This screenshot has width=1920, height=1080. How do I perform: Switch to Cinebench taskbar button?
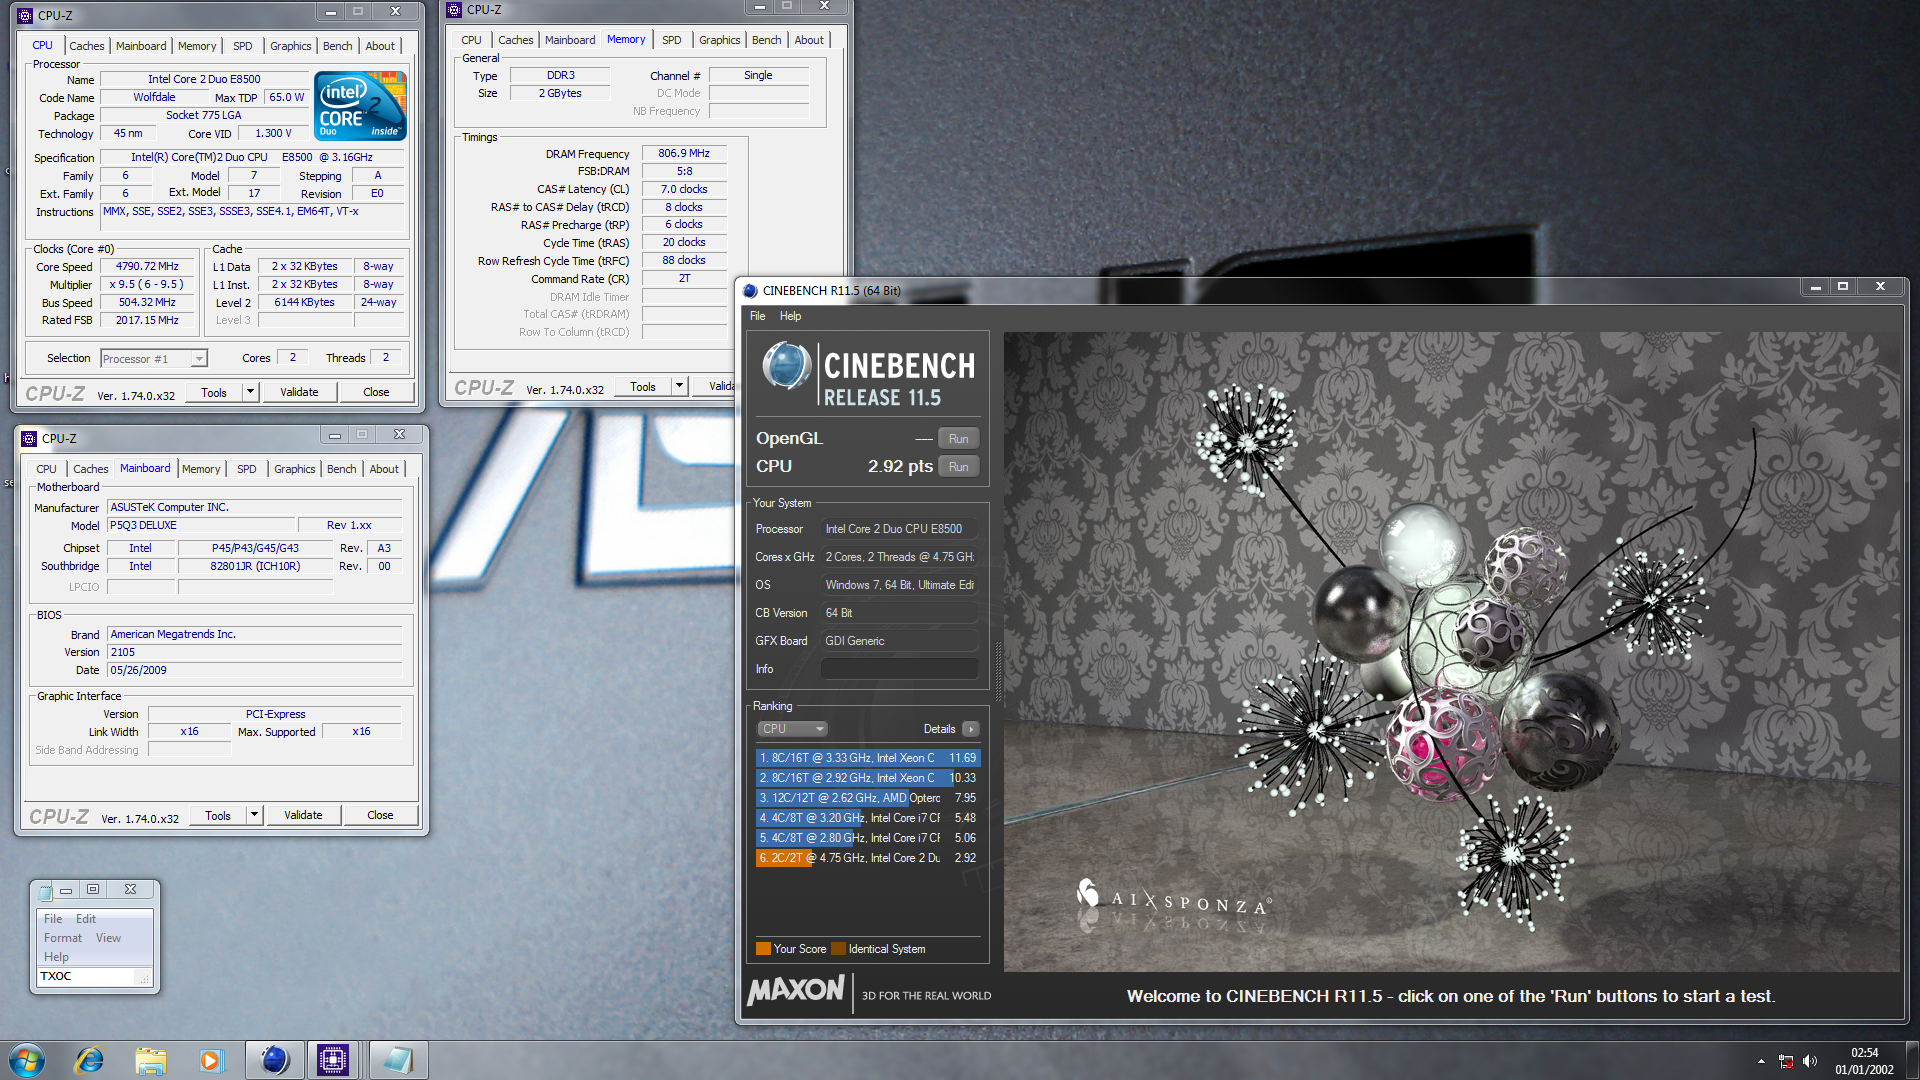coord(274,1060)
